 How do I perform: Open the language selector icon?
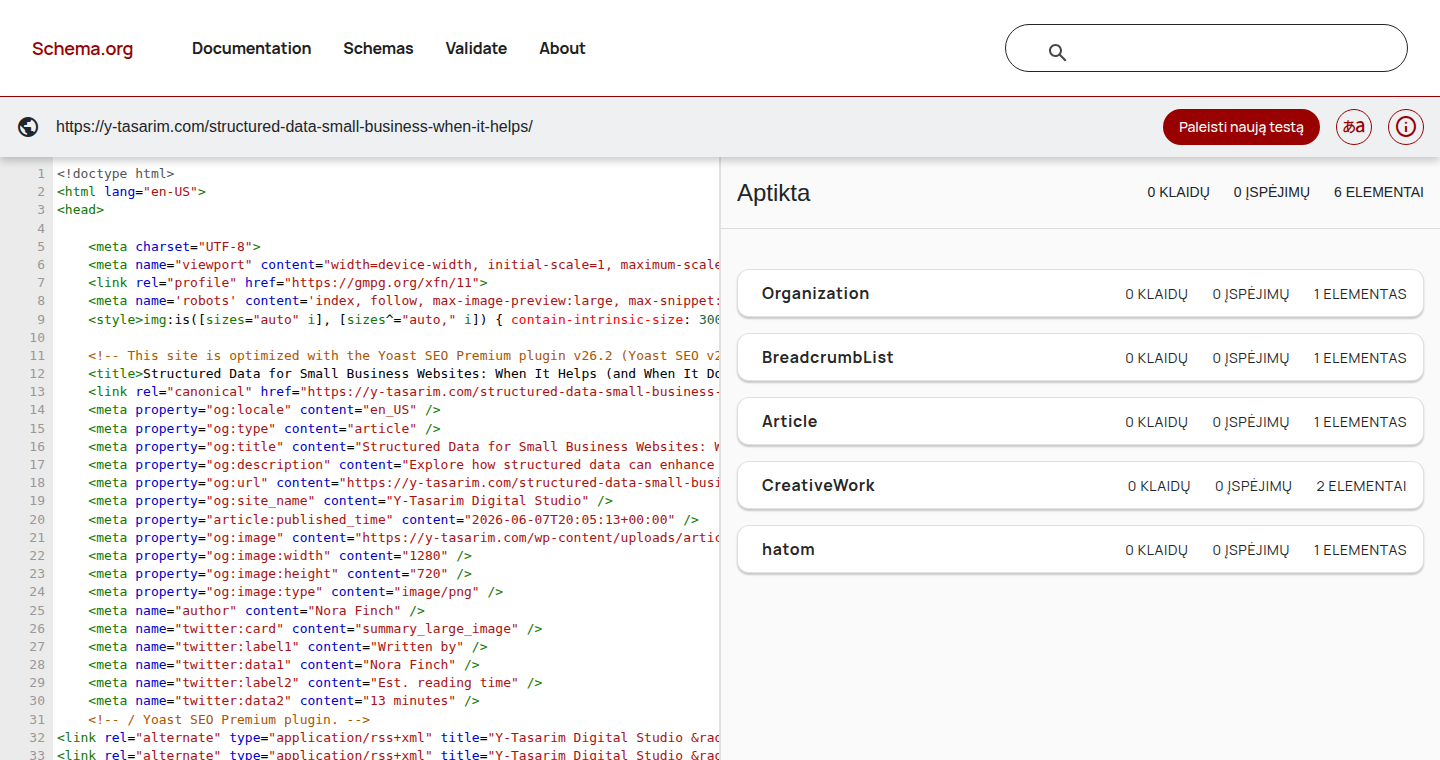pos(1354,127)
